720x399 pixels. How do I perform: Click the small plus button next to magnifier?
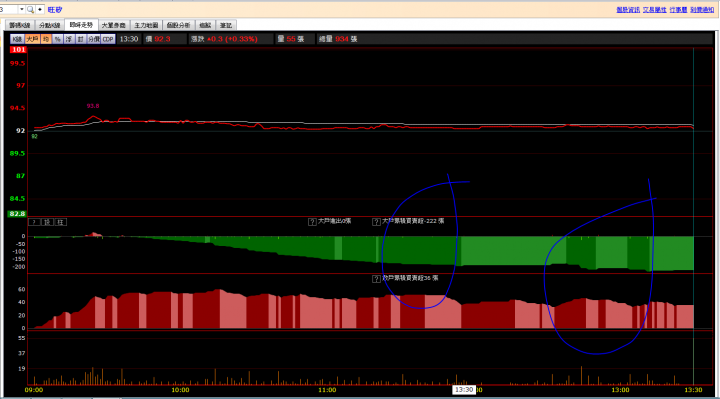click(x=40, y=9)
